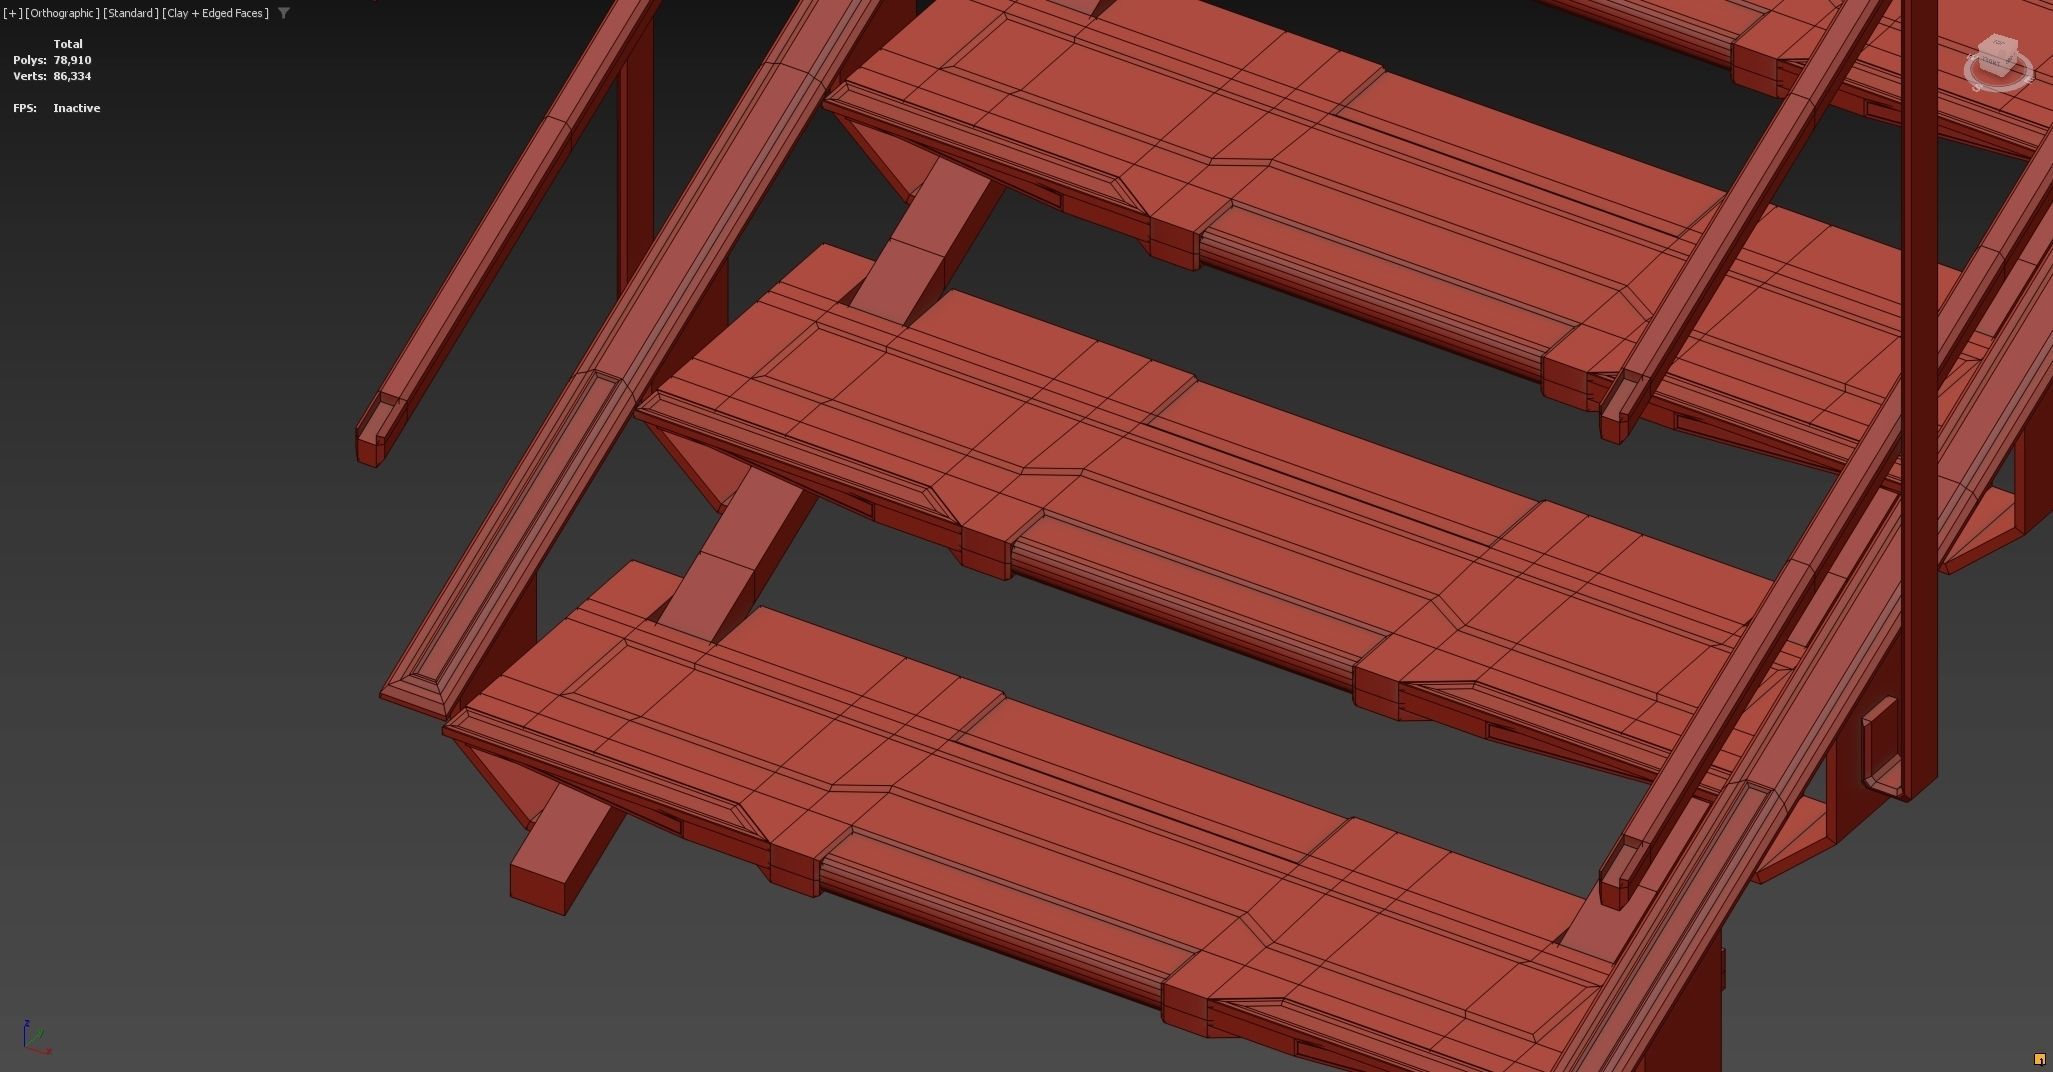Open the Clay + Edged Faces shading menu

(215, 13)
